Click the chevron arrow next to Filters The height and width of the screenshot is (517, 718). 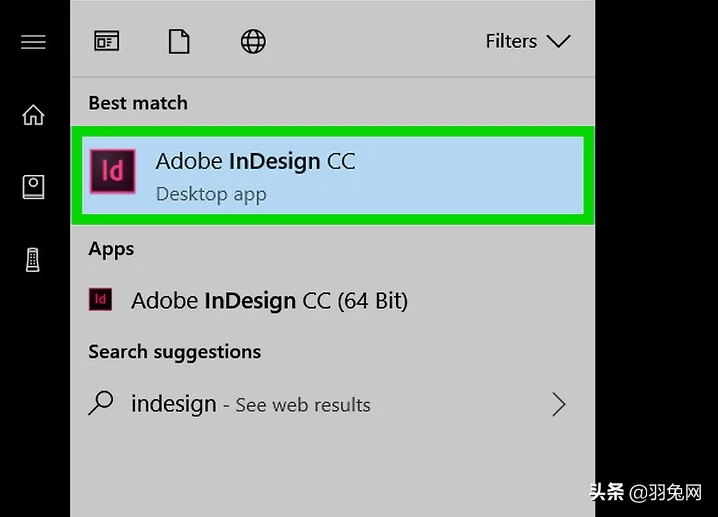tap(559, 42)
